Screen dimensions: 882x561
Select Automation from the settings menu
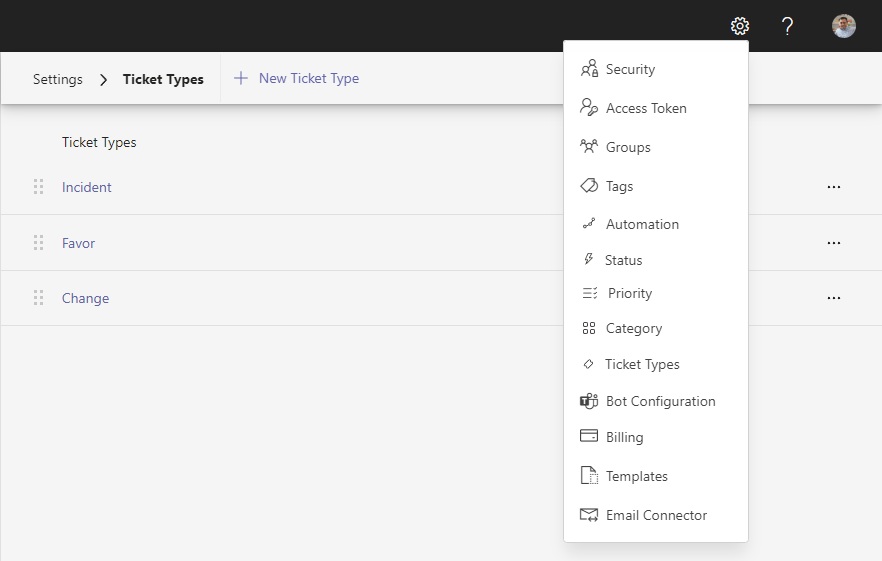[642, 224]
